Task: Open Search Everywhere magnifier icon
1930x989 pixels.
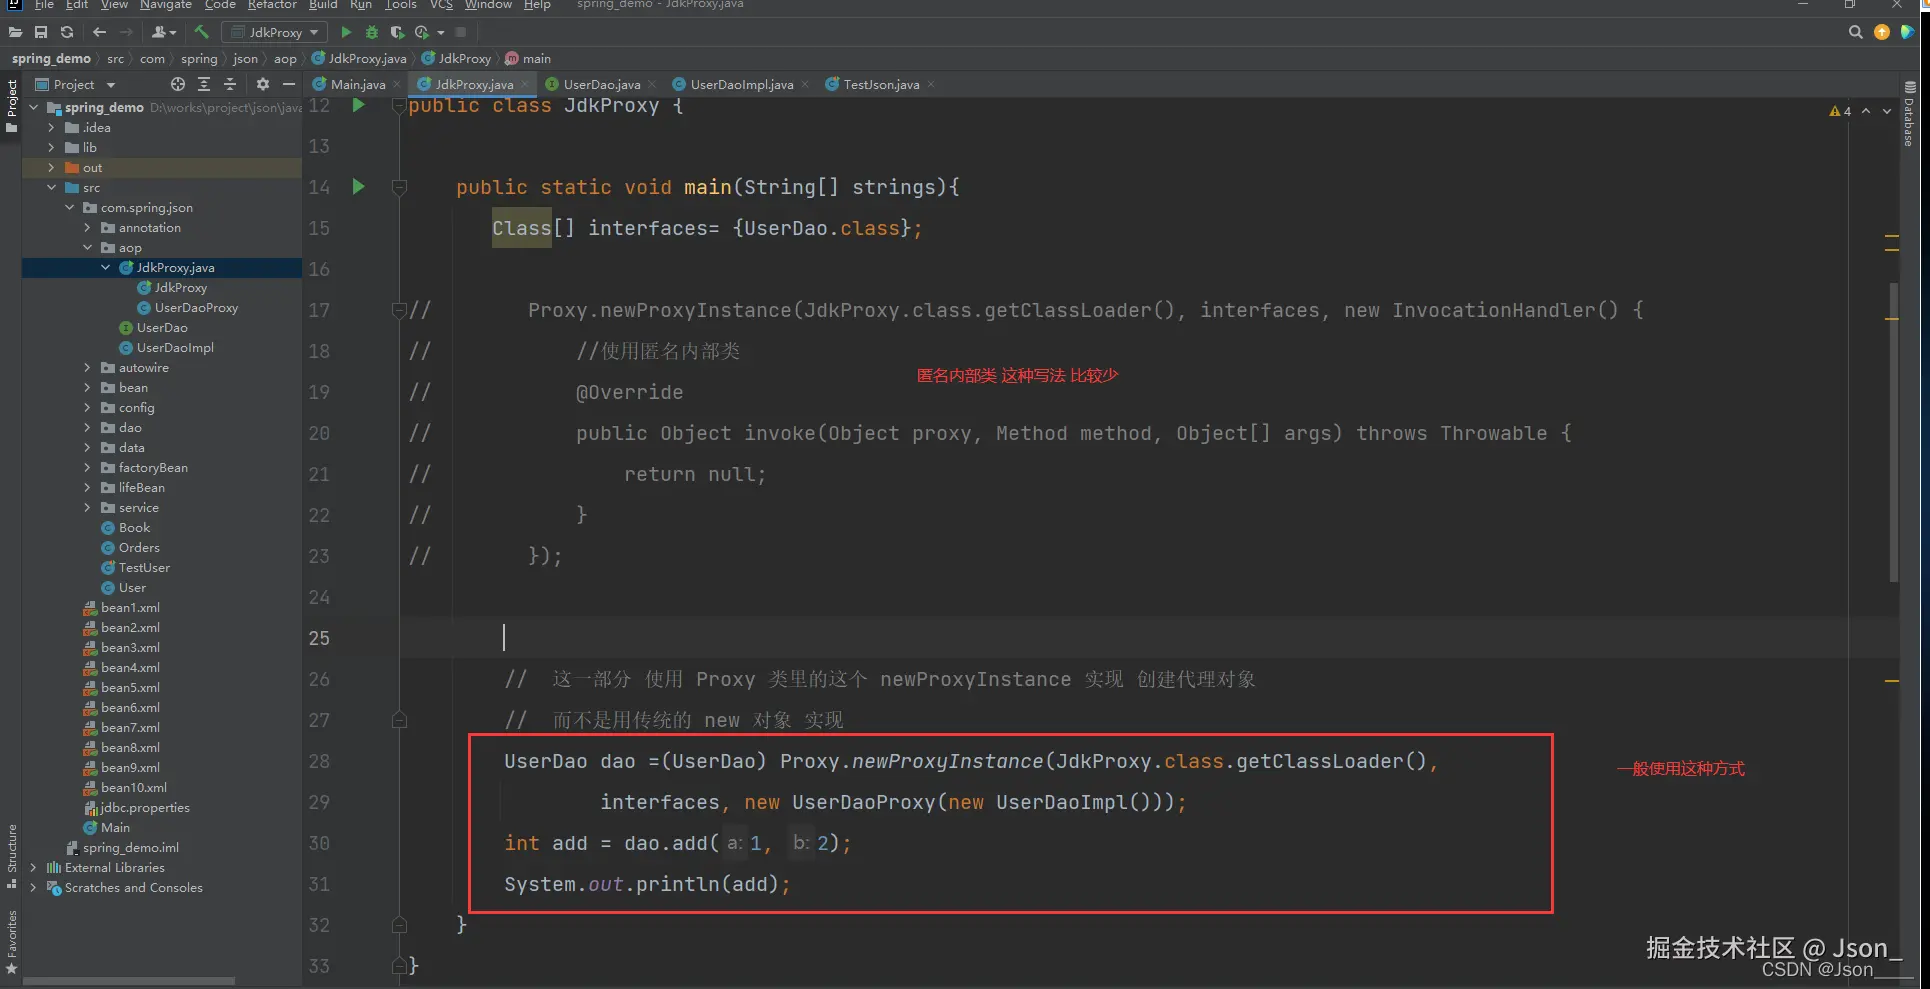Action: [1855, 32]
